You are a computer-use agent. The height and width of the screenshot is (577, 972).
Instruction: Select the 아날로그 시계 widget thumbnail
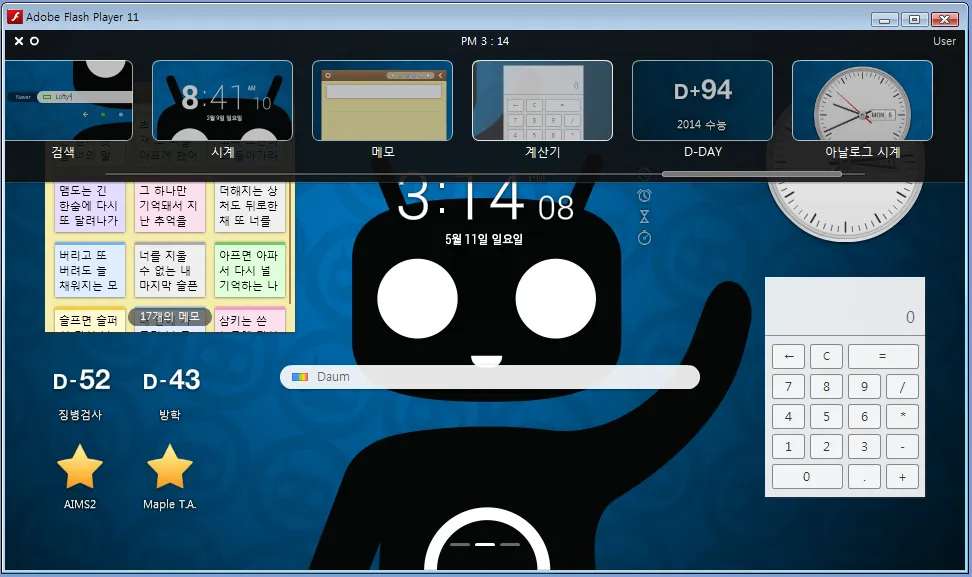pos(862,100)
